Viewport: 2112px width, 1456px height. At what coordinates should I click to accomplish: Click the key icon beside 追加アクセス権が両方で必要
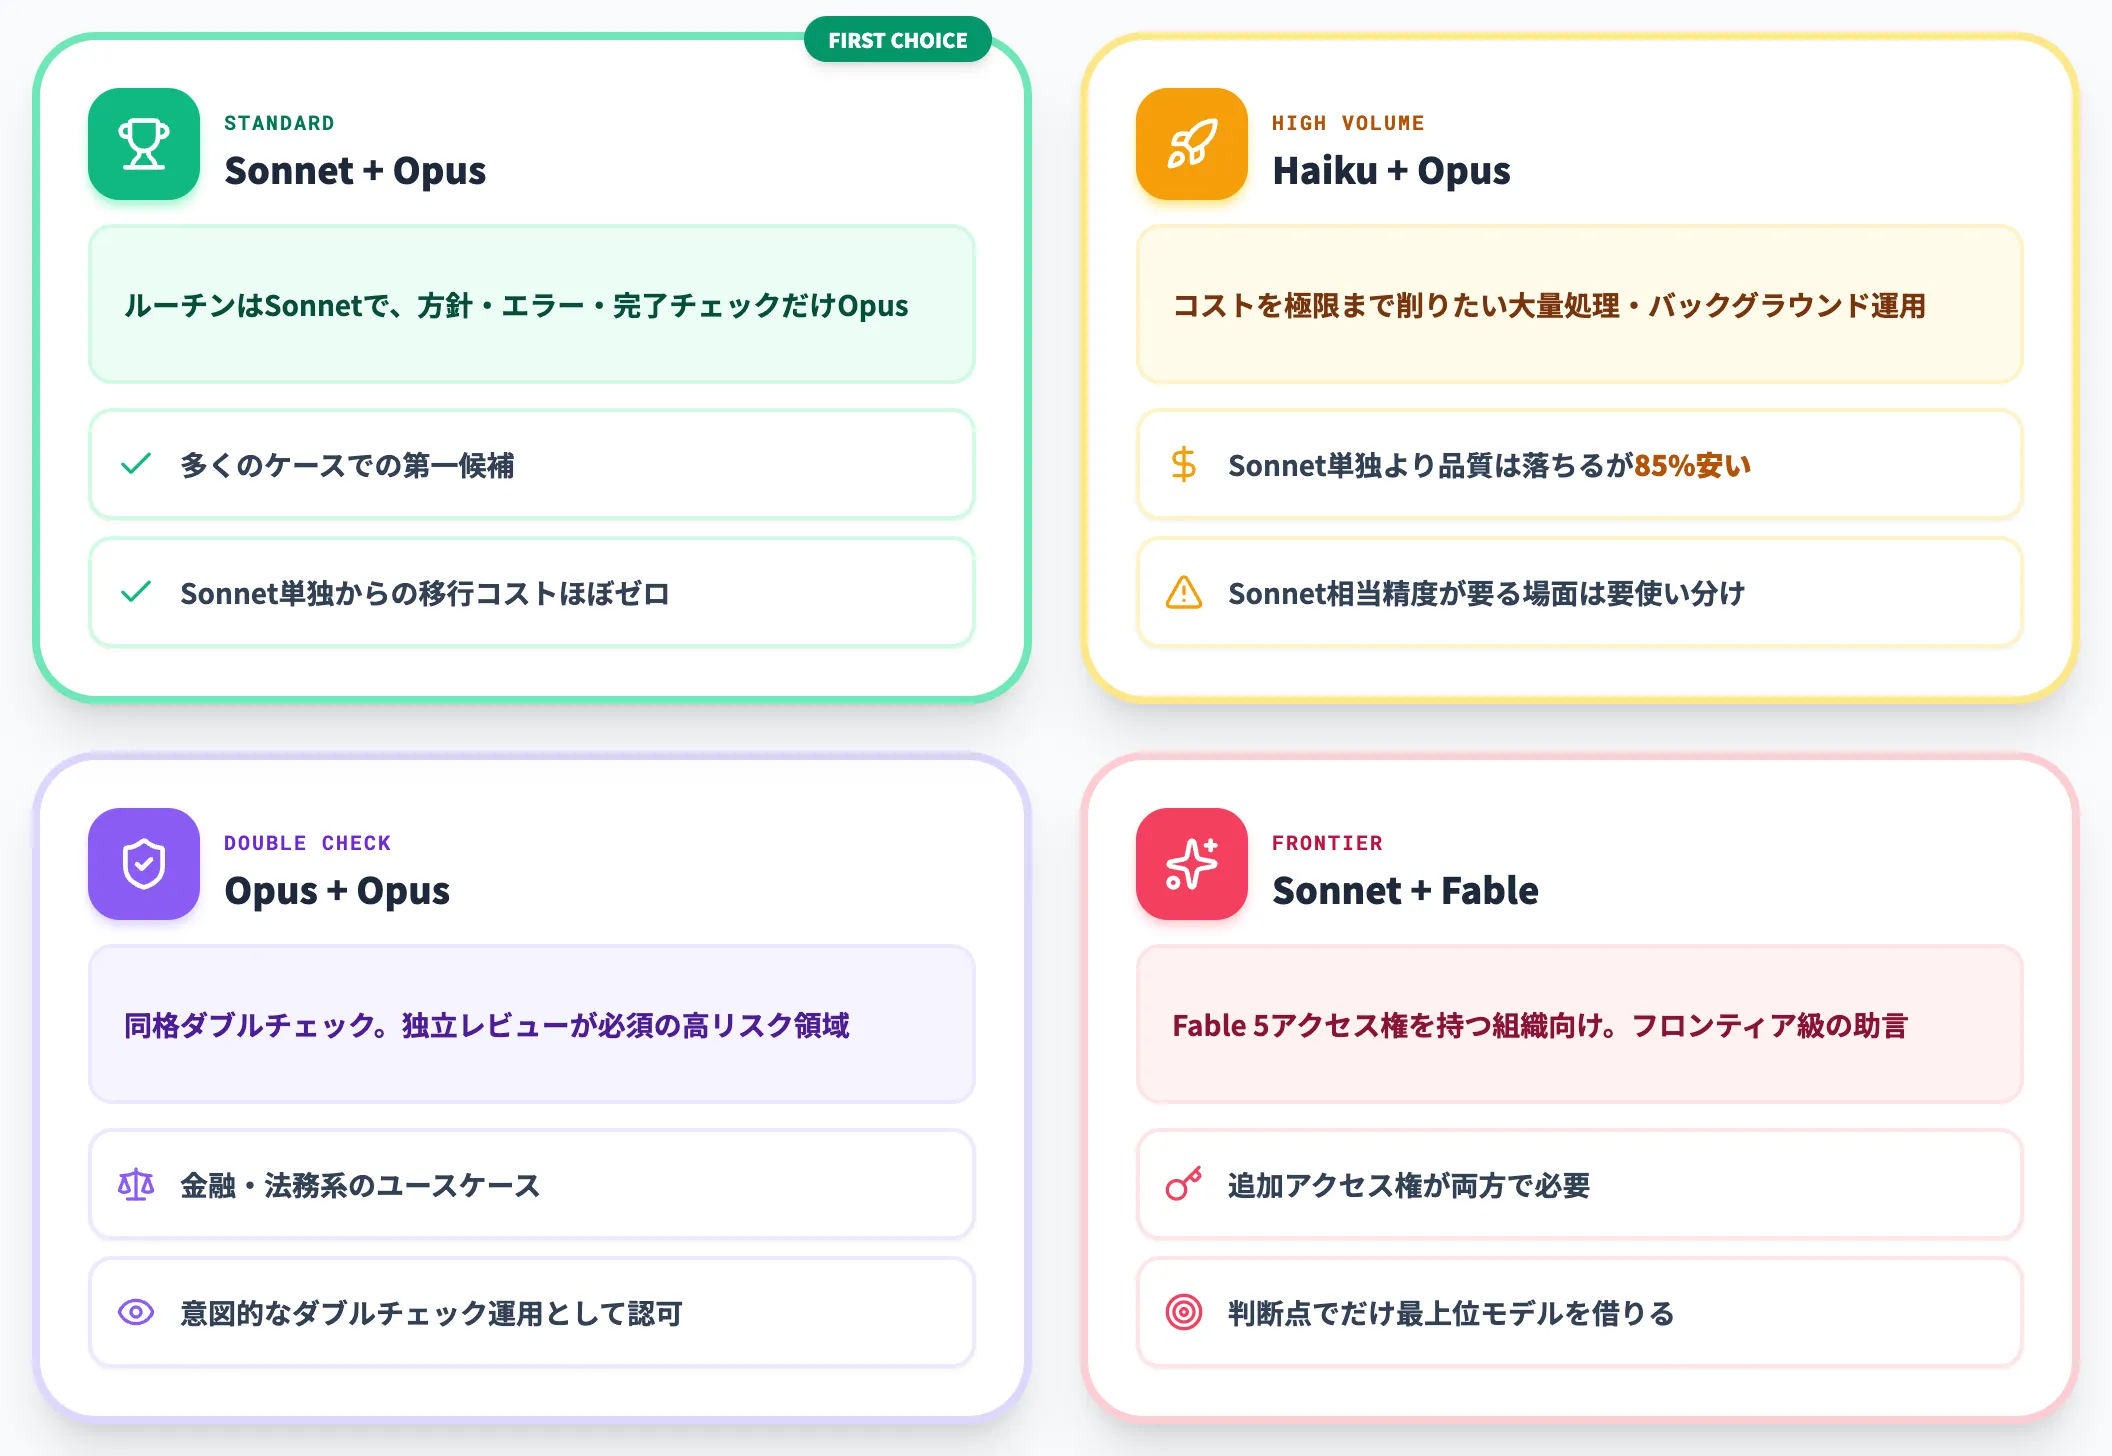click(x=1184, y=1184)
